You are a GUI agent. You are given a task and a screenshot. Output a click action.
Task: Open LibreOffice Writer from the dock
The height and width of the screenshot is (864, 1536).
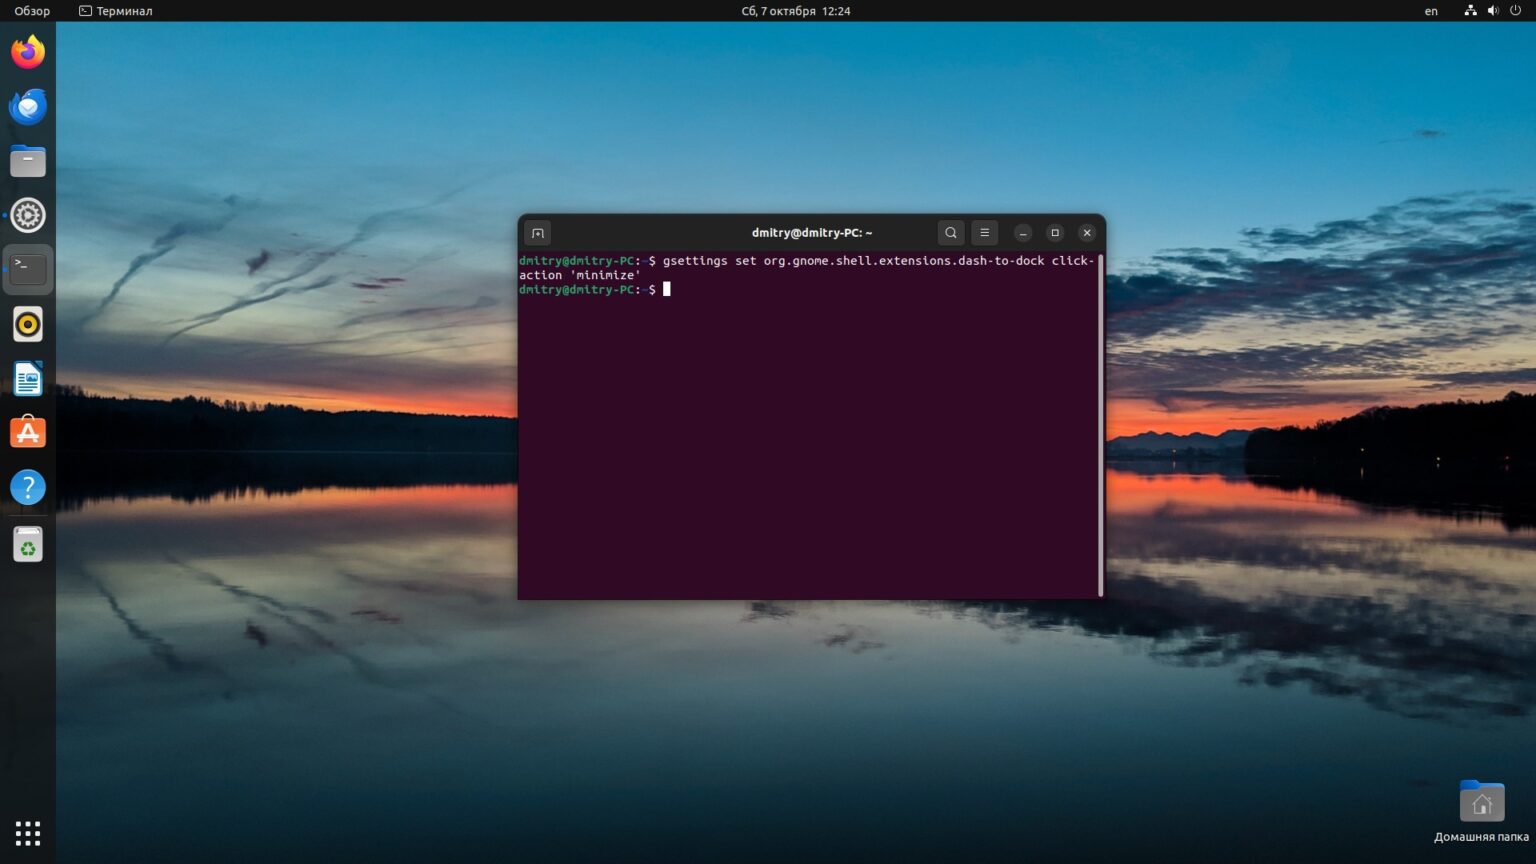tap(27, 378)
